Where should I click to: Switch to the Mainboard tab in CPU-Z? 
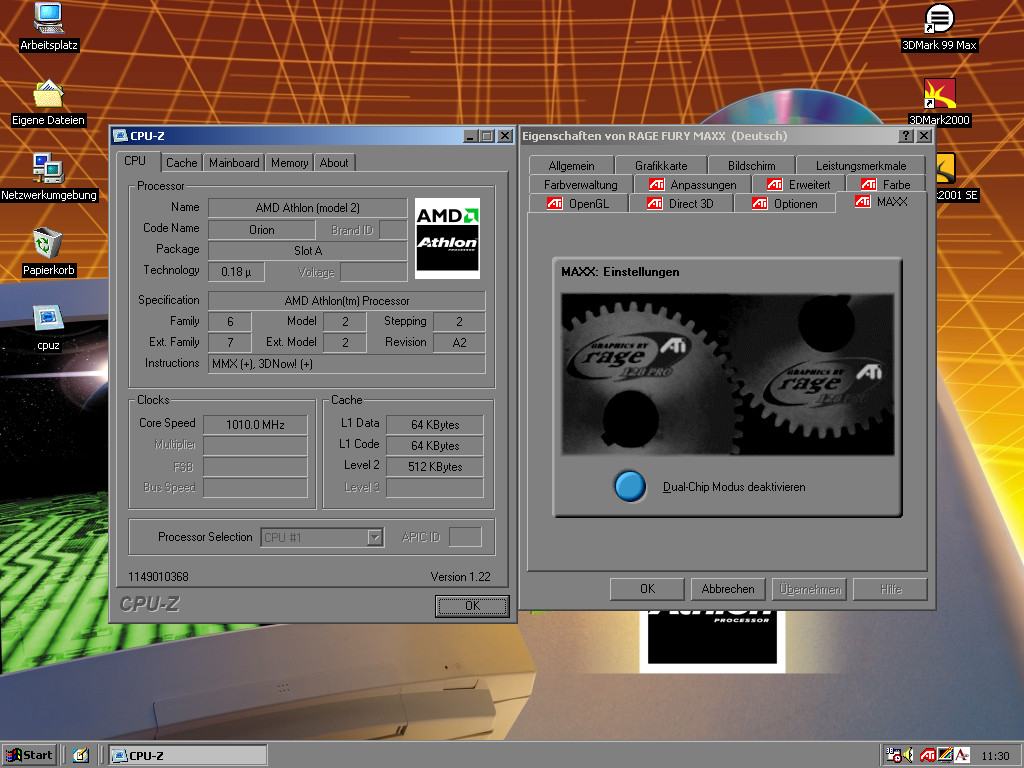[x=234, y=163]
